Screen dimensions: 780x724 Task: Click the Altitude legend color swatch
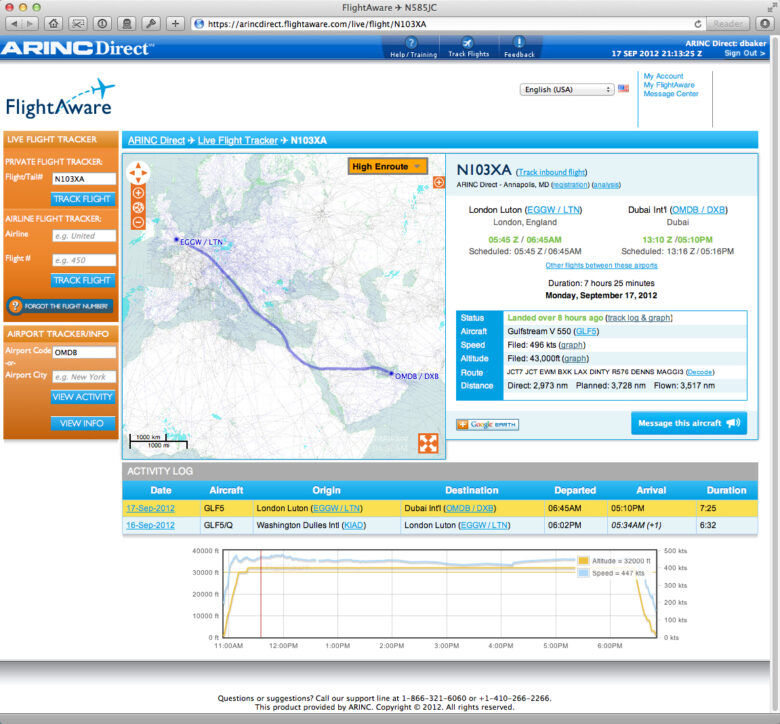[x=583, y=561]
